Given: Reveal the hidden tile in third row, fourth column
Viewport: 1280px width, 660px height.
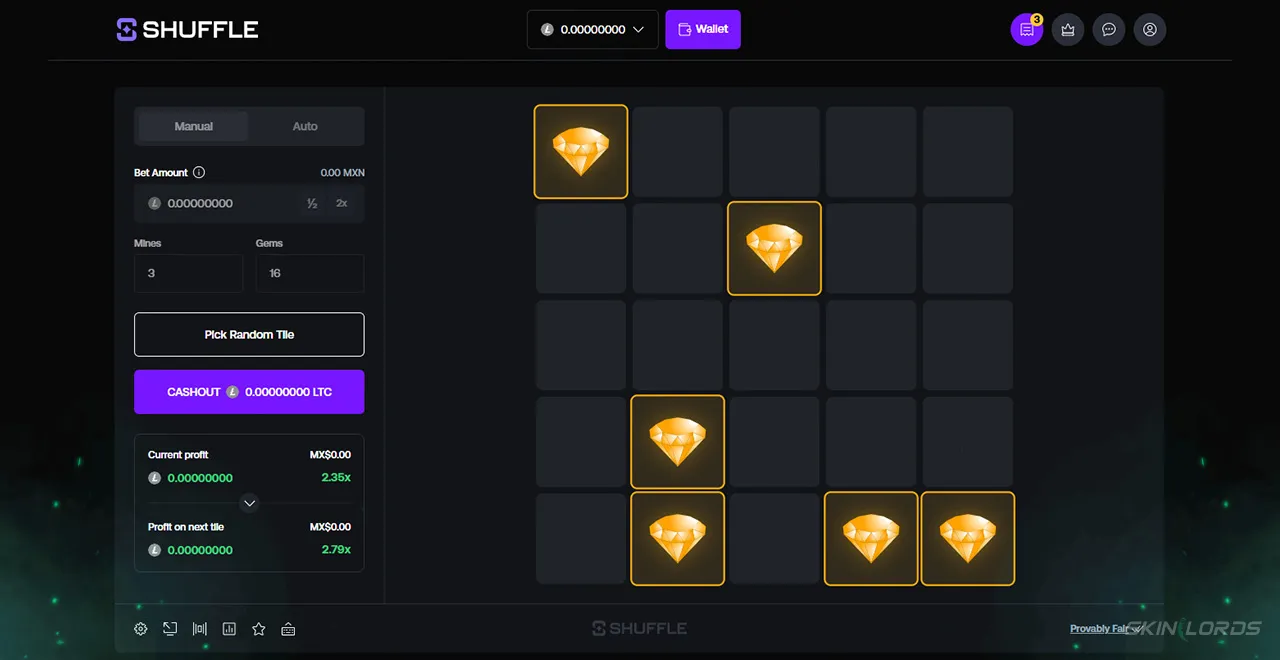Looking at the screenshot, I should (x=871, y=345).
